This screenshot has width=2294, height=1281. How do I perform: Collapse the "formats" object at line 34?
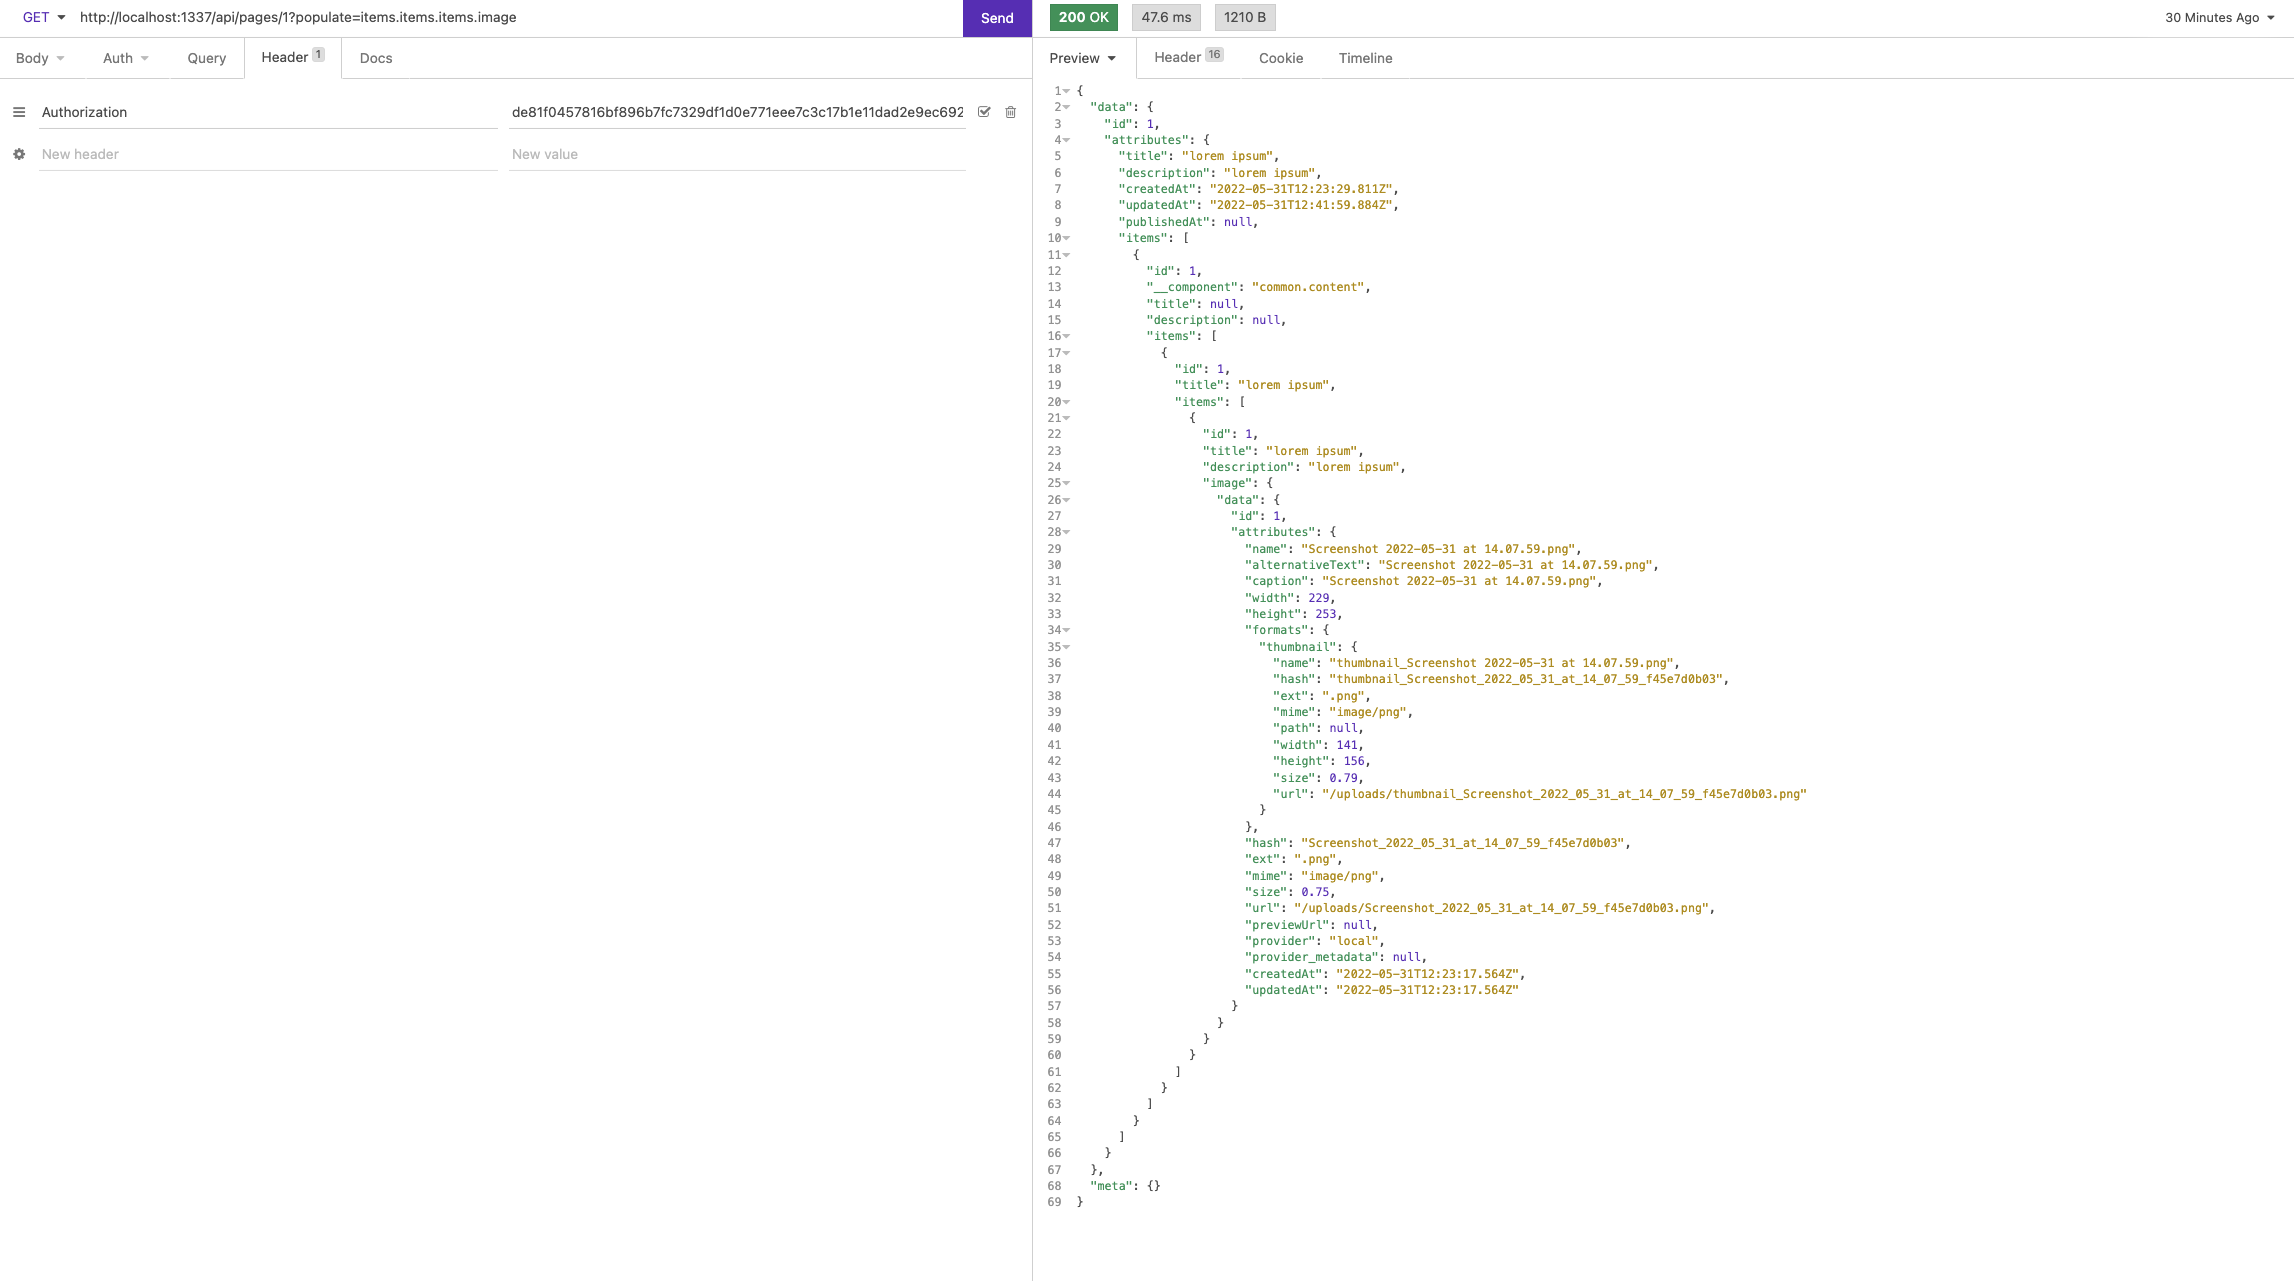pos(1067,630)
